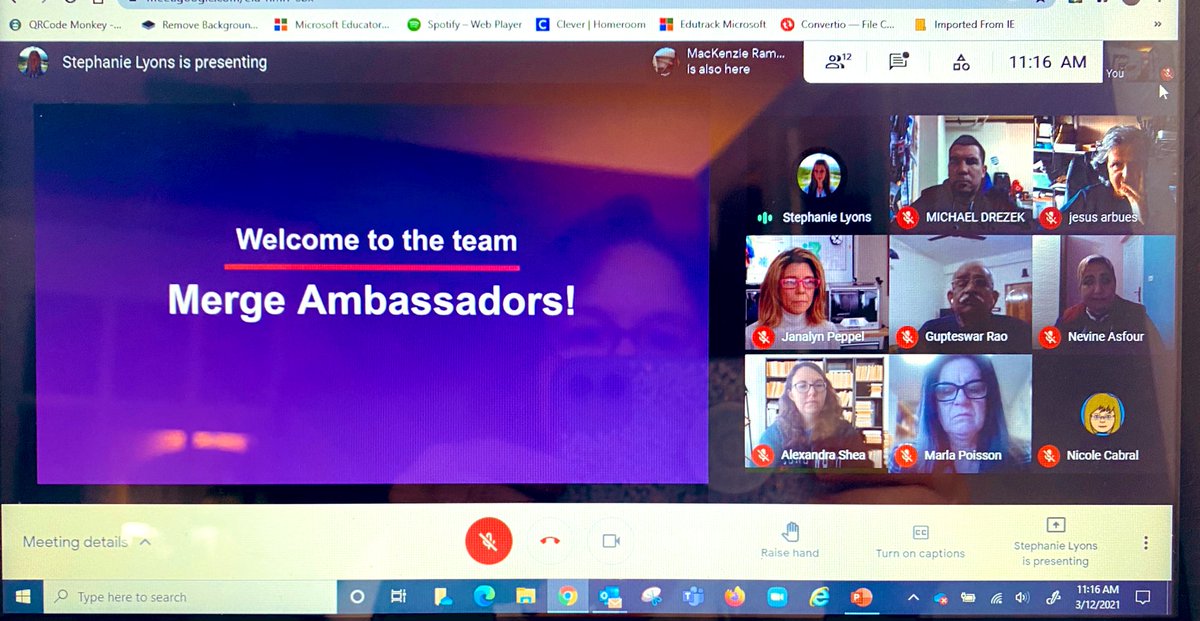Image resolution: width=1200 pixels, height=621 pixels.
Task: Open Spotify Web Player bookmark
Action: tap(465, 24)
